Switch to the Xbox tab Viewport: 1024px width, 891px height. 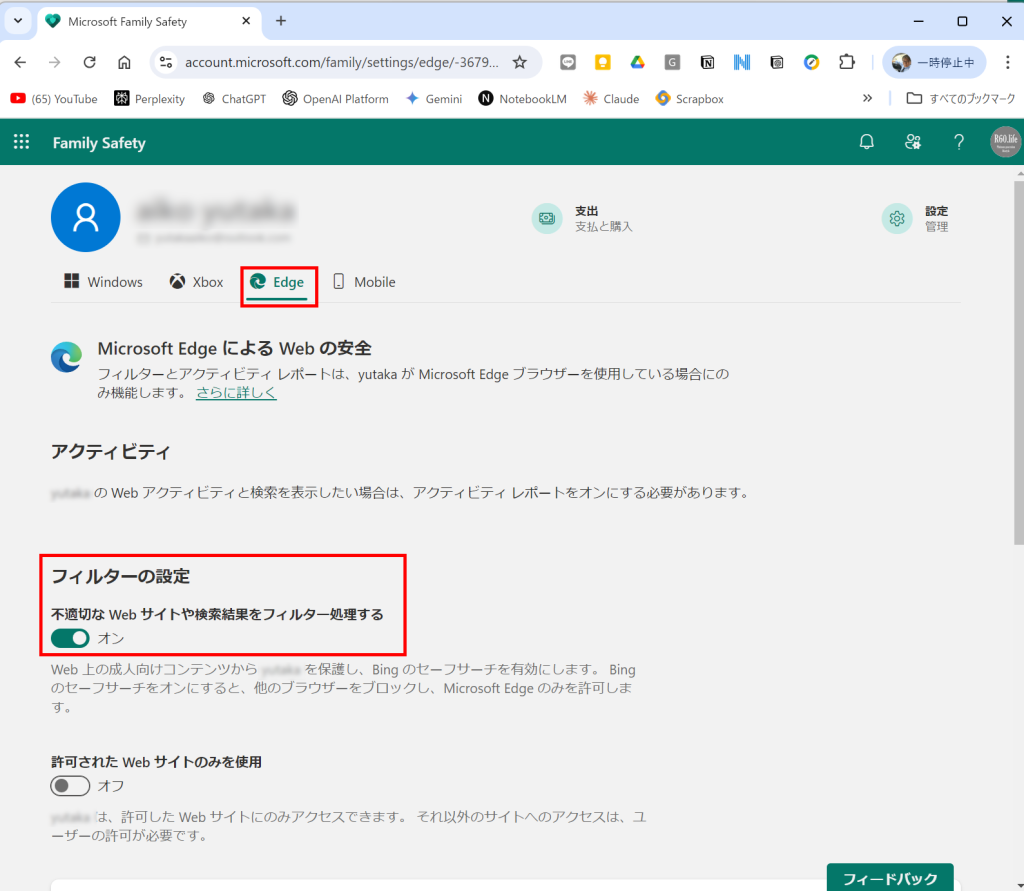[x=196, y=282]
